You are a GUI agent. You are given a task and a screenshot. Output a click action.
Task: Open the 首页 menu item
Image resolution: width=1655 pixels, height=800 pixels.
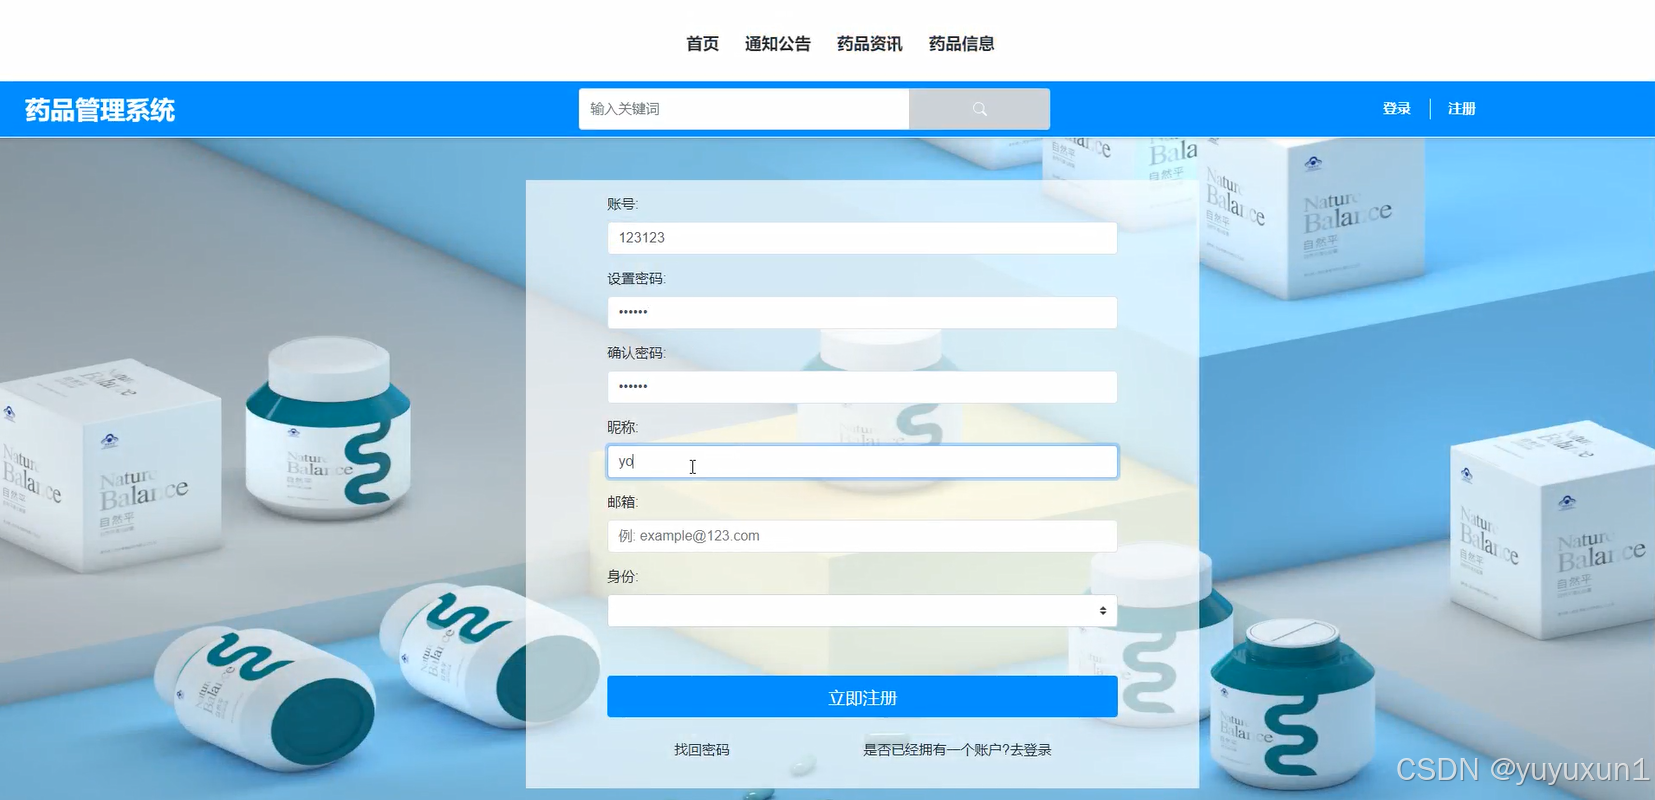coord(702,44)
